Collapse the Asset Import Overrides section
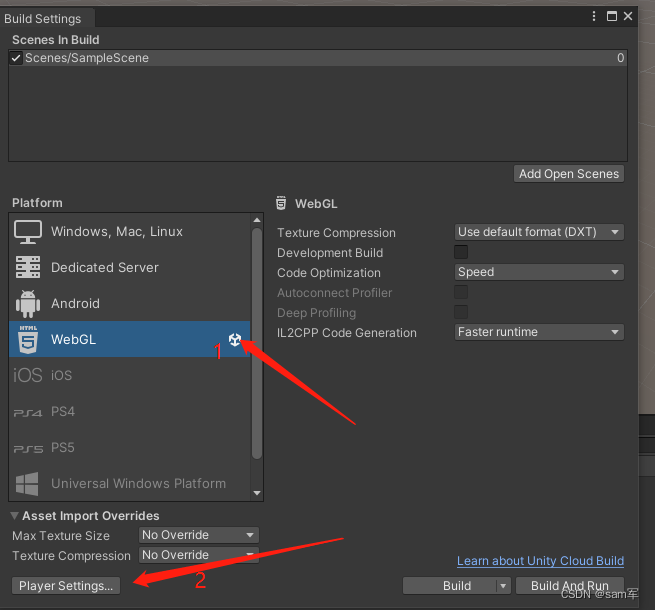Screen dimensions: 655x610 tap(14, 516)
